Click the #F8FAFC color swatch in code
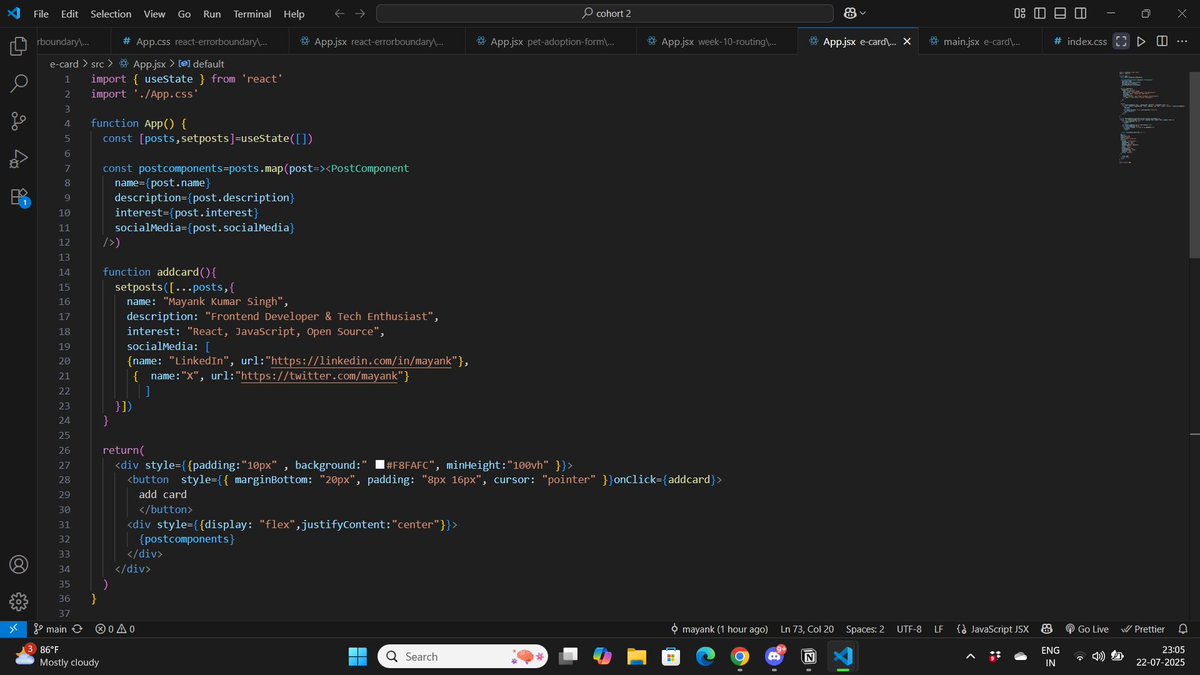Viewport: 1200px width, 675px height. 381,465
